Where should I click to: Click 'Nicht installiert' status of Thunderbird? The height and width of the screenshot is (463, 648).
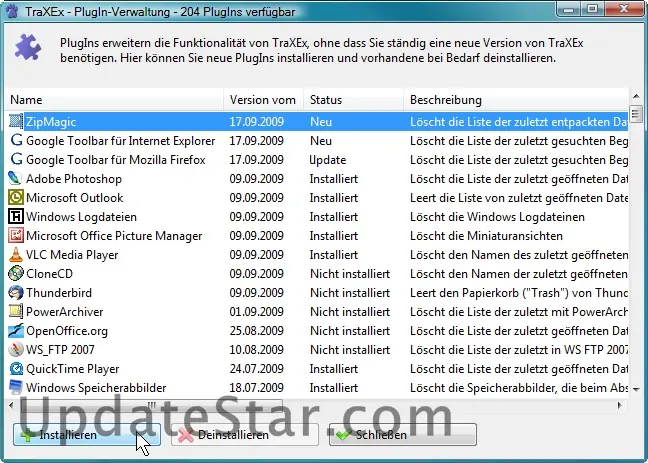[350, 293]
